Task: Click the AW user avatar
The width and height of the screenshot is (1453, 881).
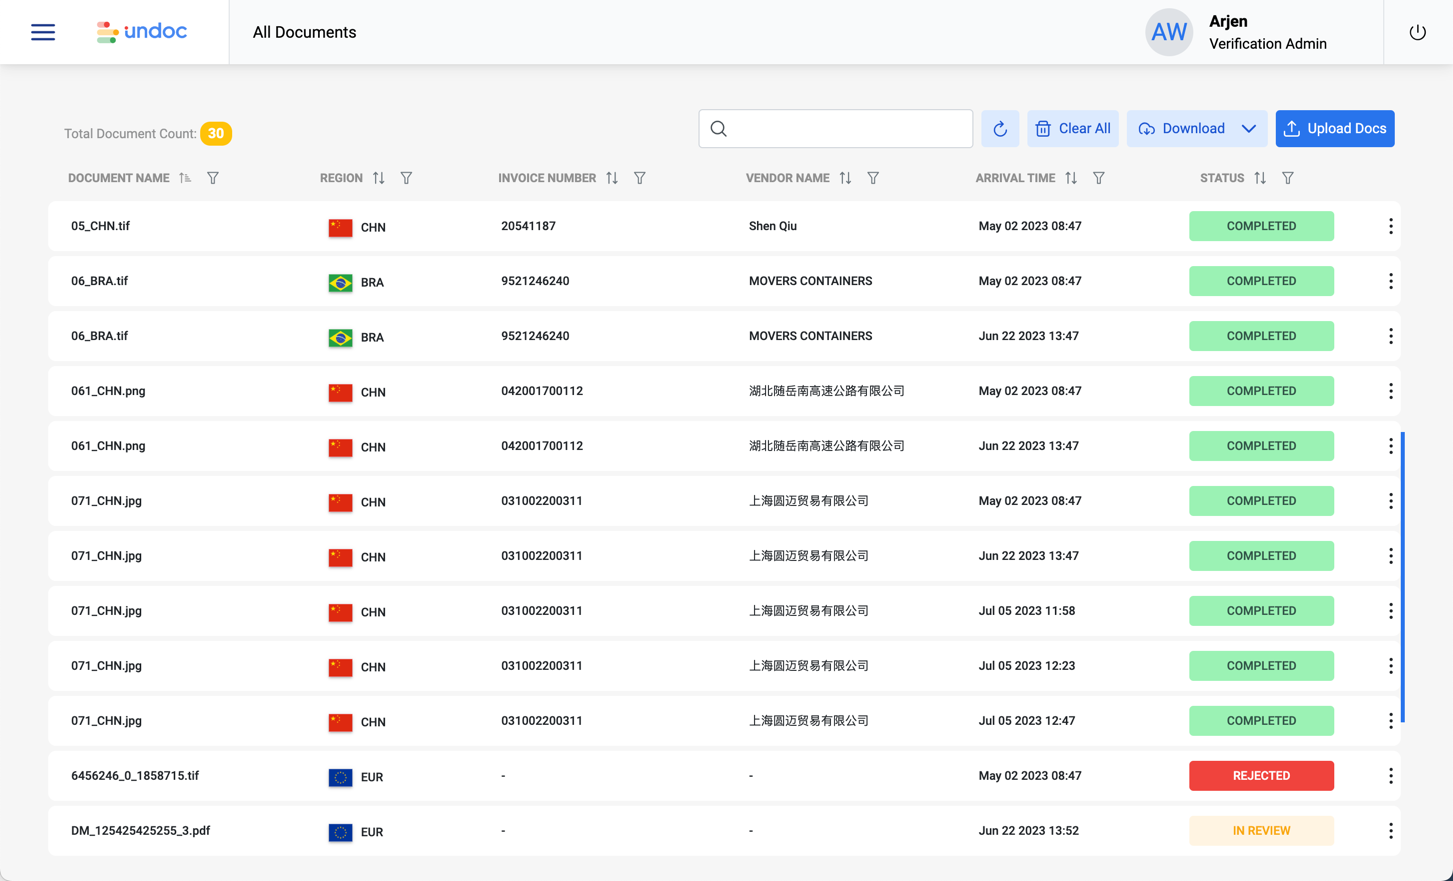Action: [x=1168, y=32]
